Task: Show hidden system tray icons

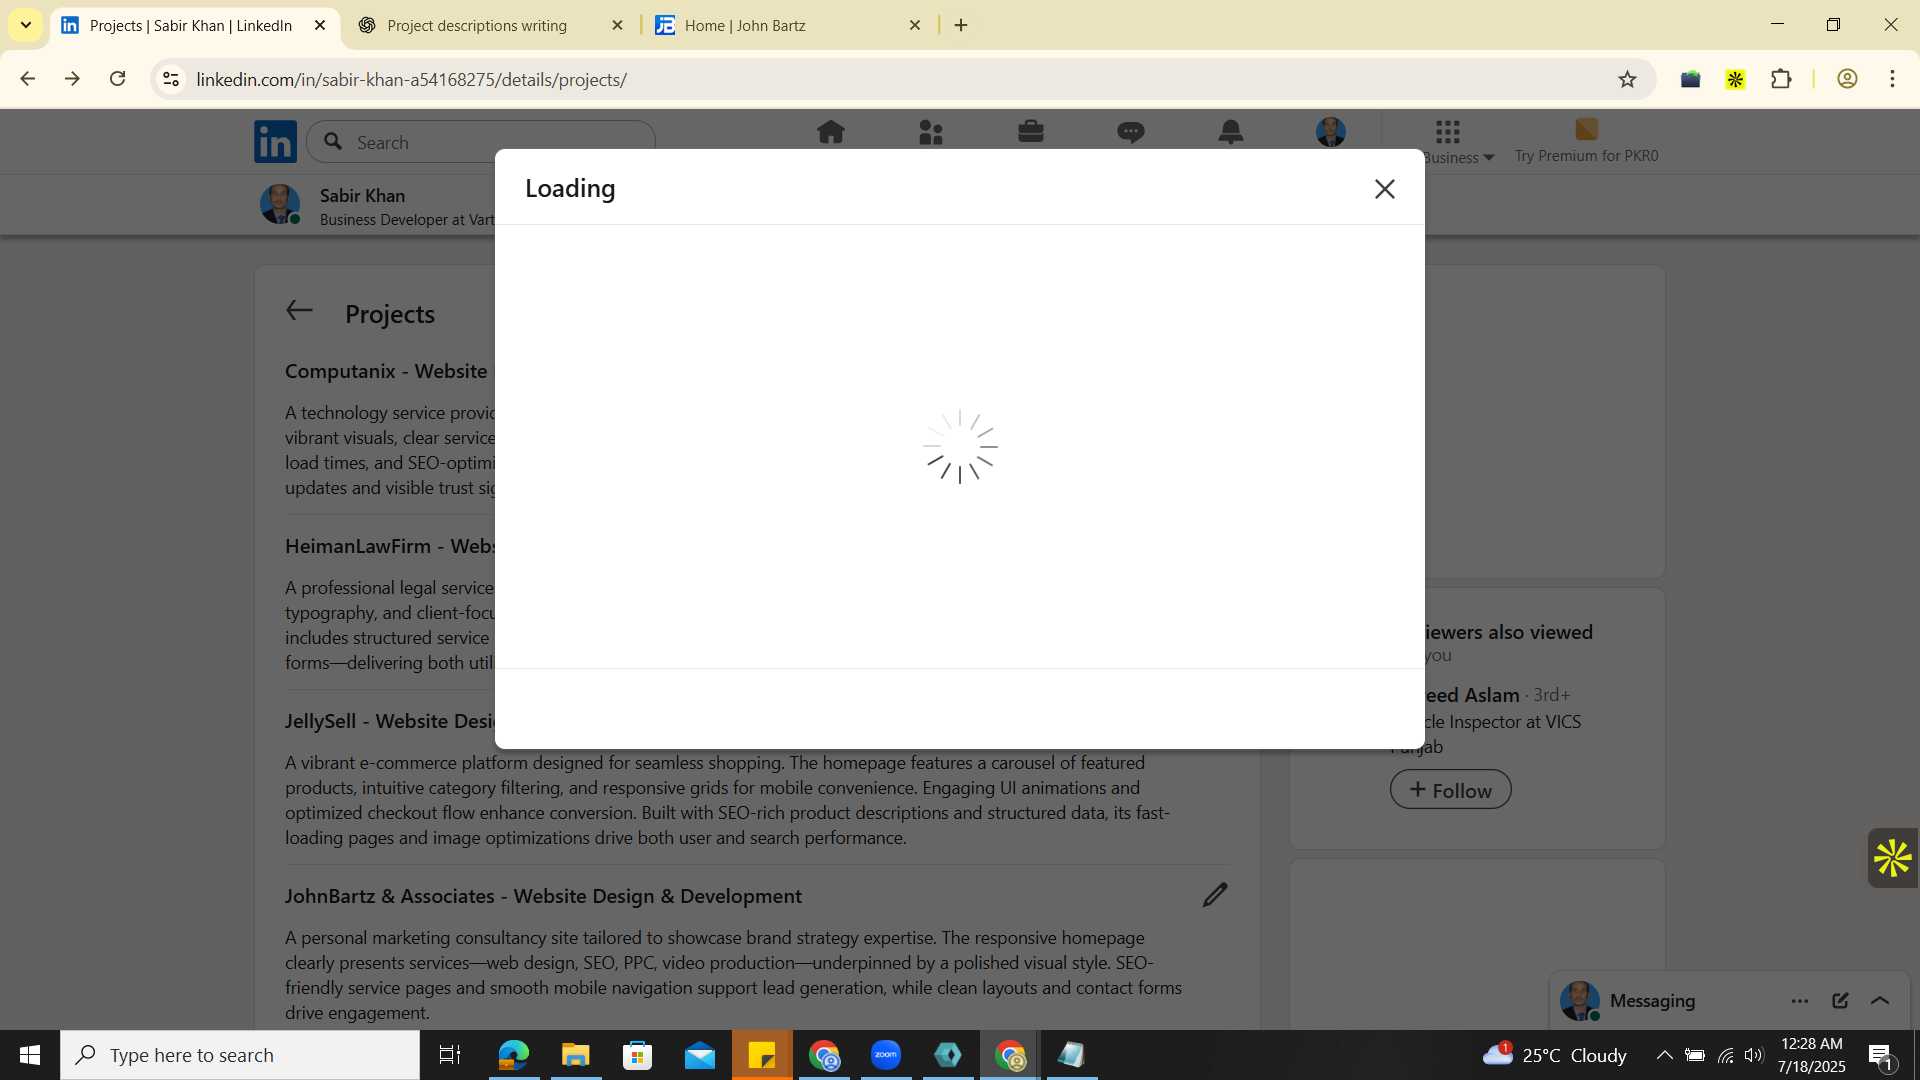Action: pos(1664,1055)
